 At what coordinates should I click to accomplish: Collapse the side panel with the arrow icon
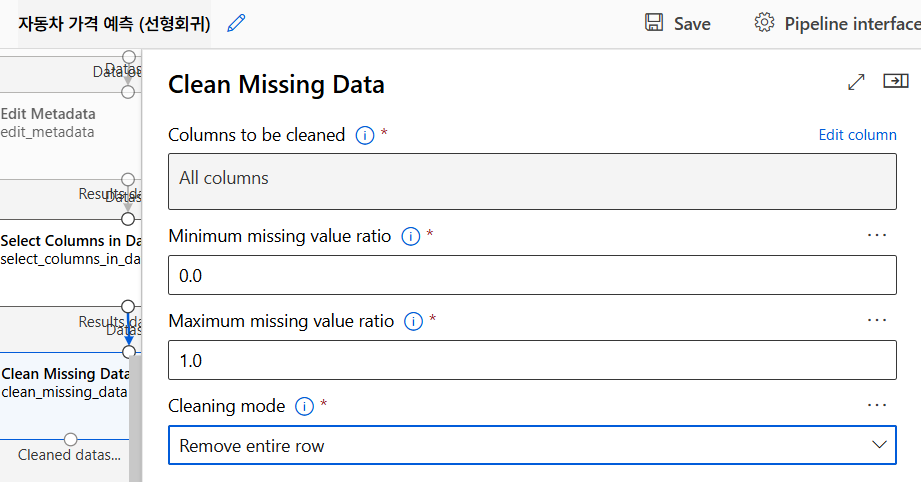click(x=895, y=82)
